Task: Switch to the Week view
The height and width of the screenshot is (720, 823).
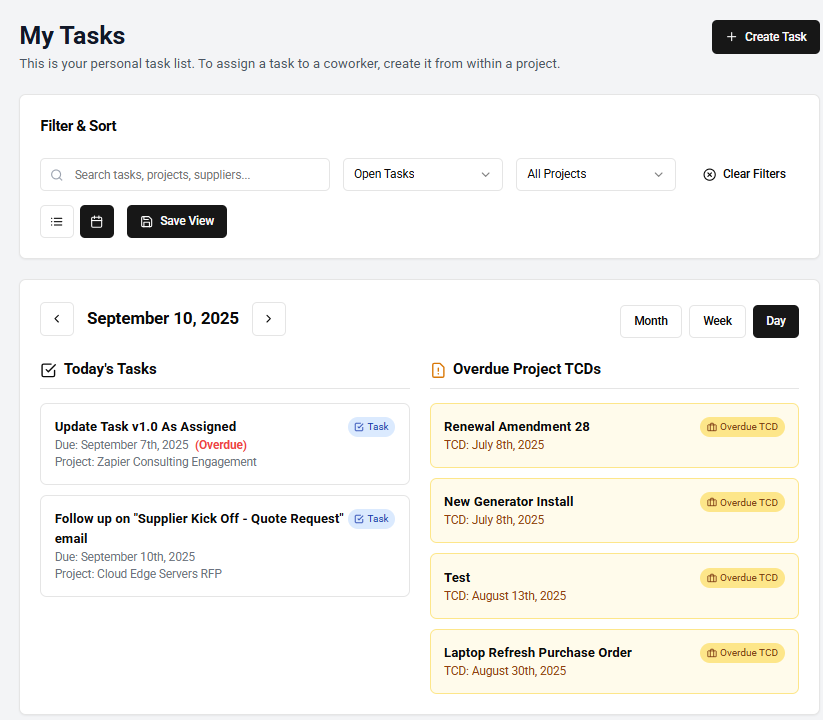Action: pos(717,321)
